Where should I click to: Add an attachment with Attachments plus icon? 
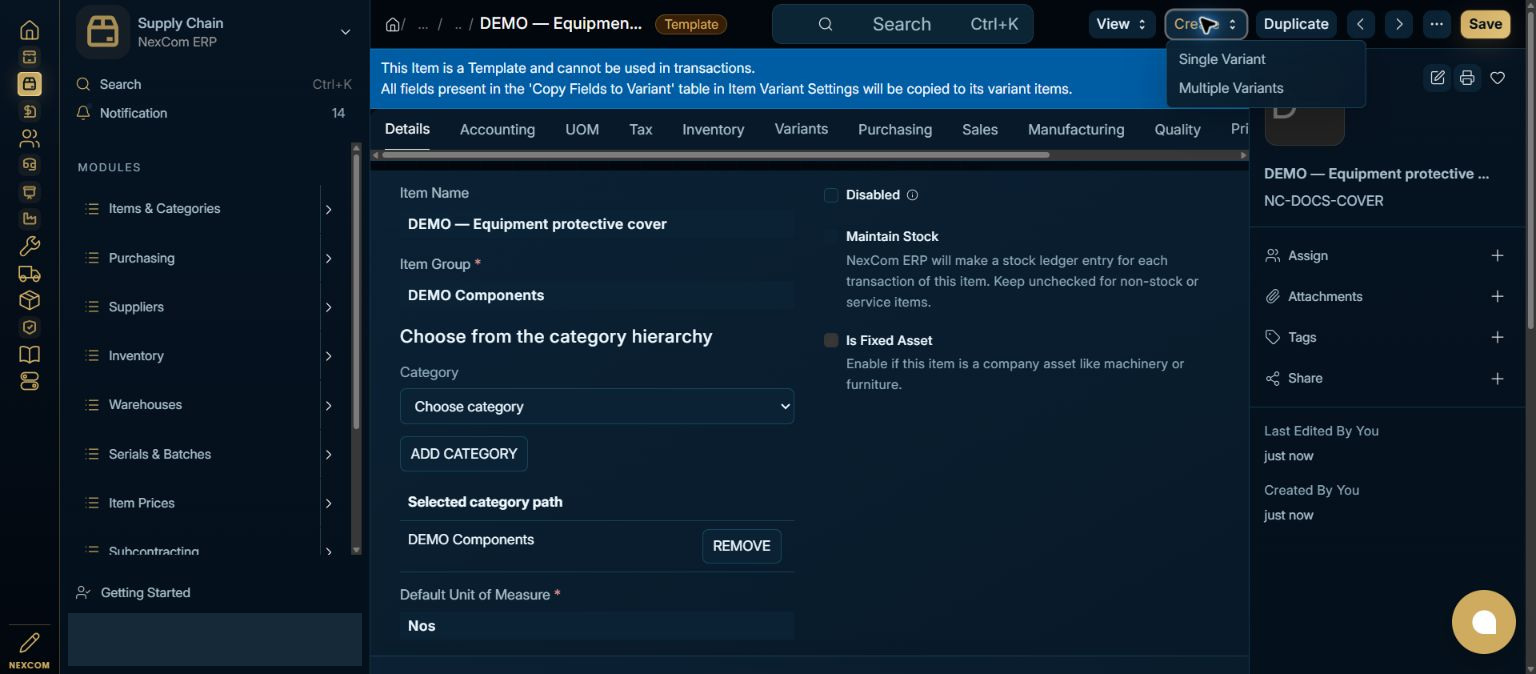point(1497,297)
